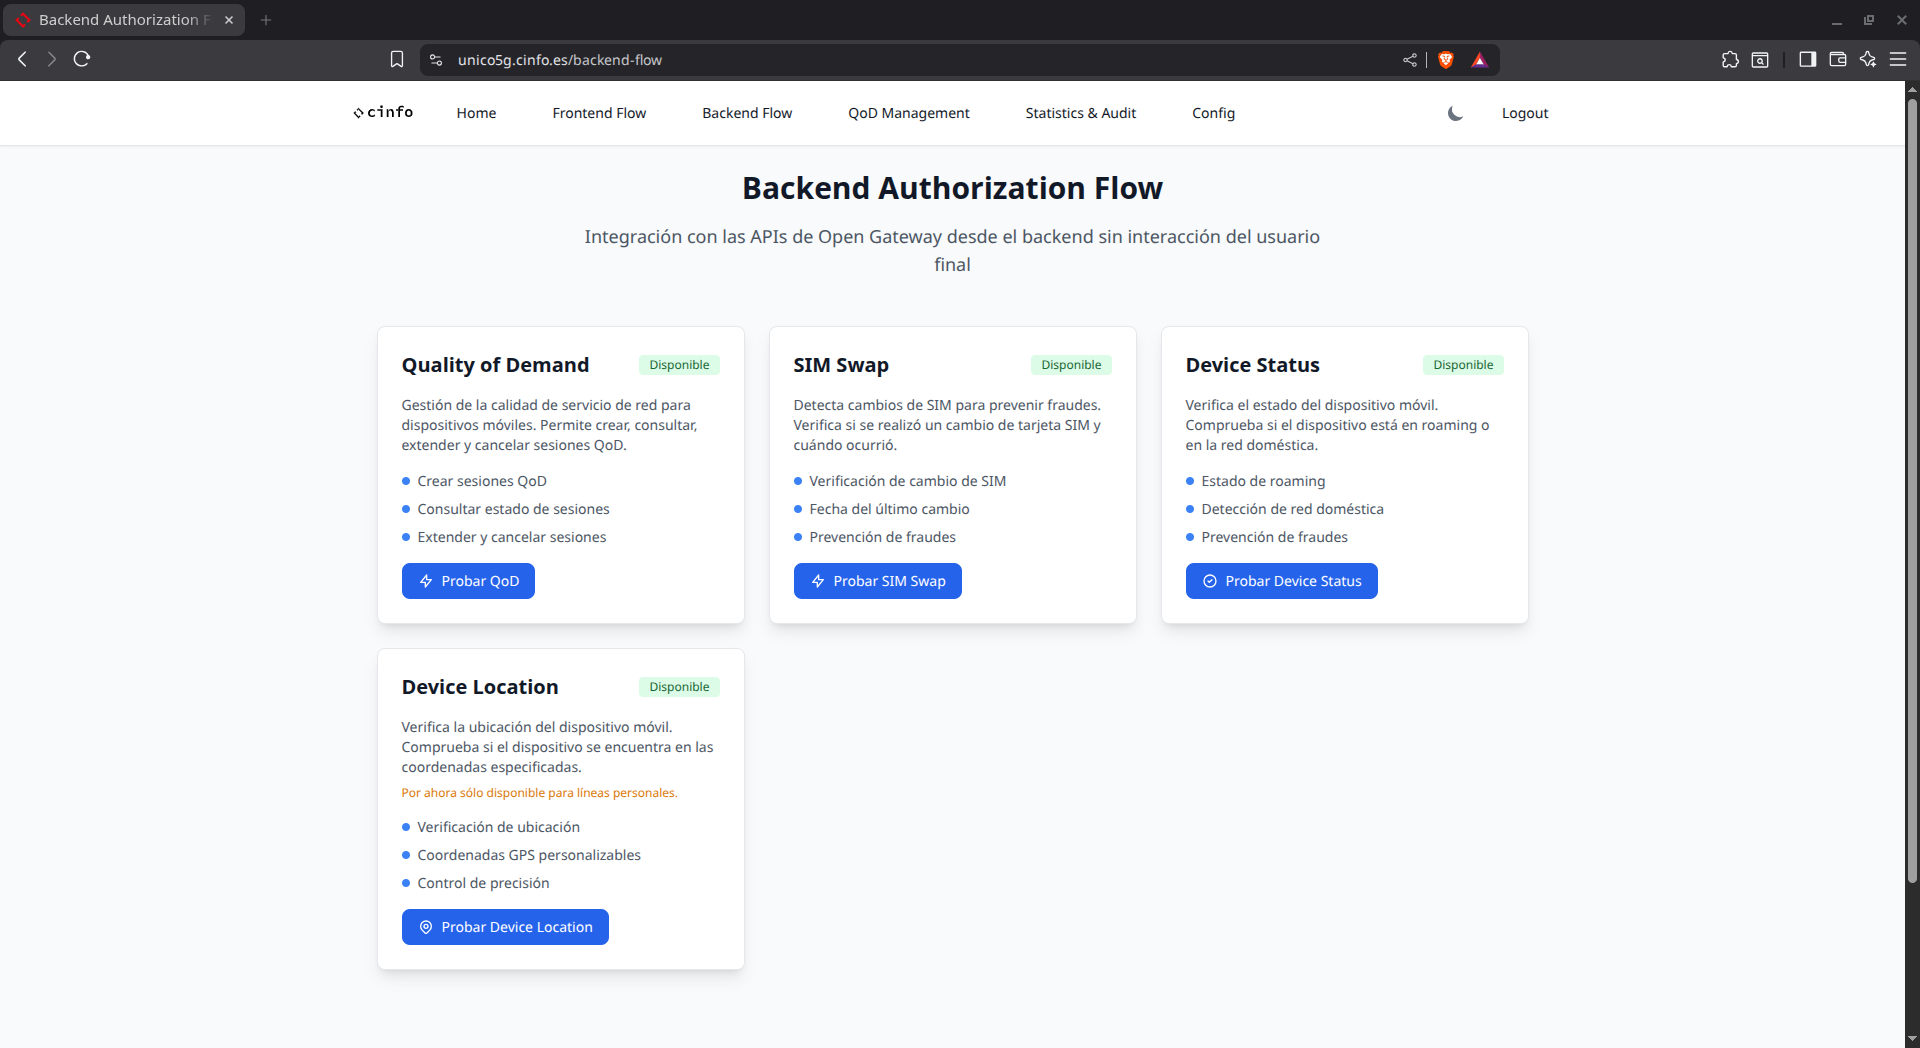Open the Brave Wallet icon

coord(1837,60)
